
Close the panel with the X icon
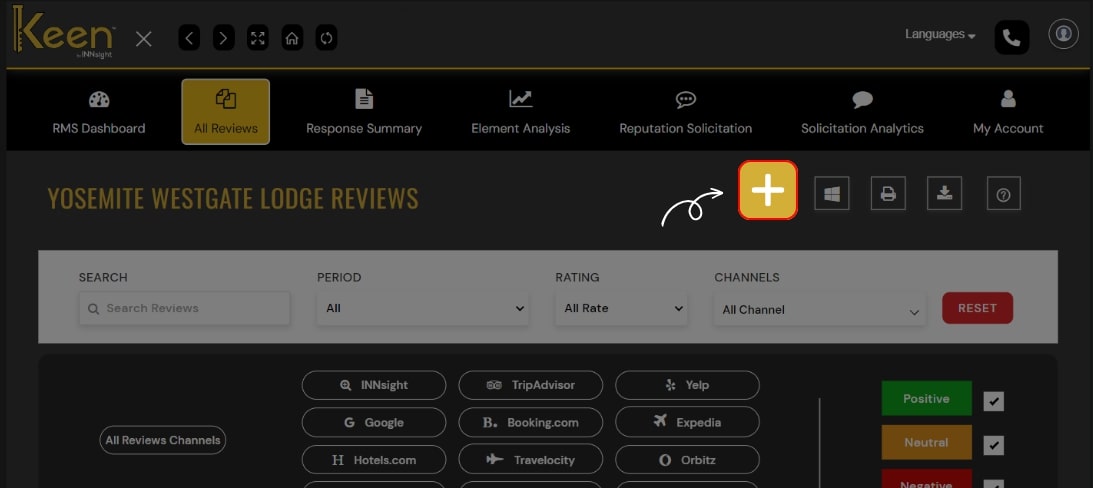pyautogui.click(x=144, y=38)
